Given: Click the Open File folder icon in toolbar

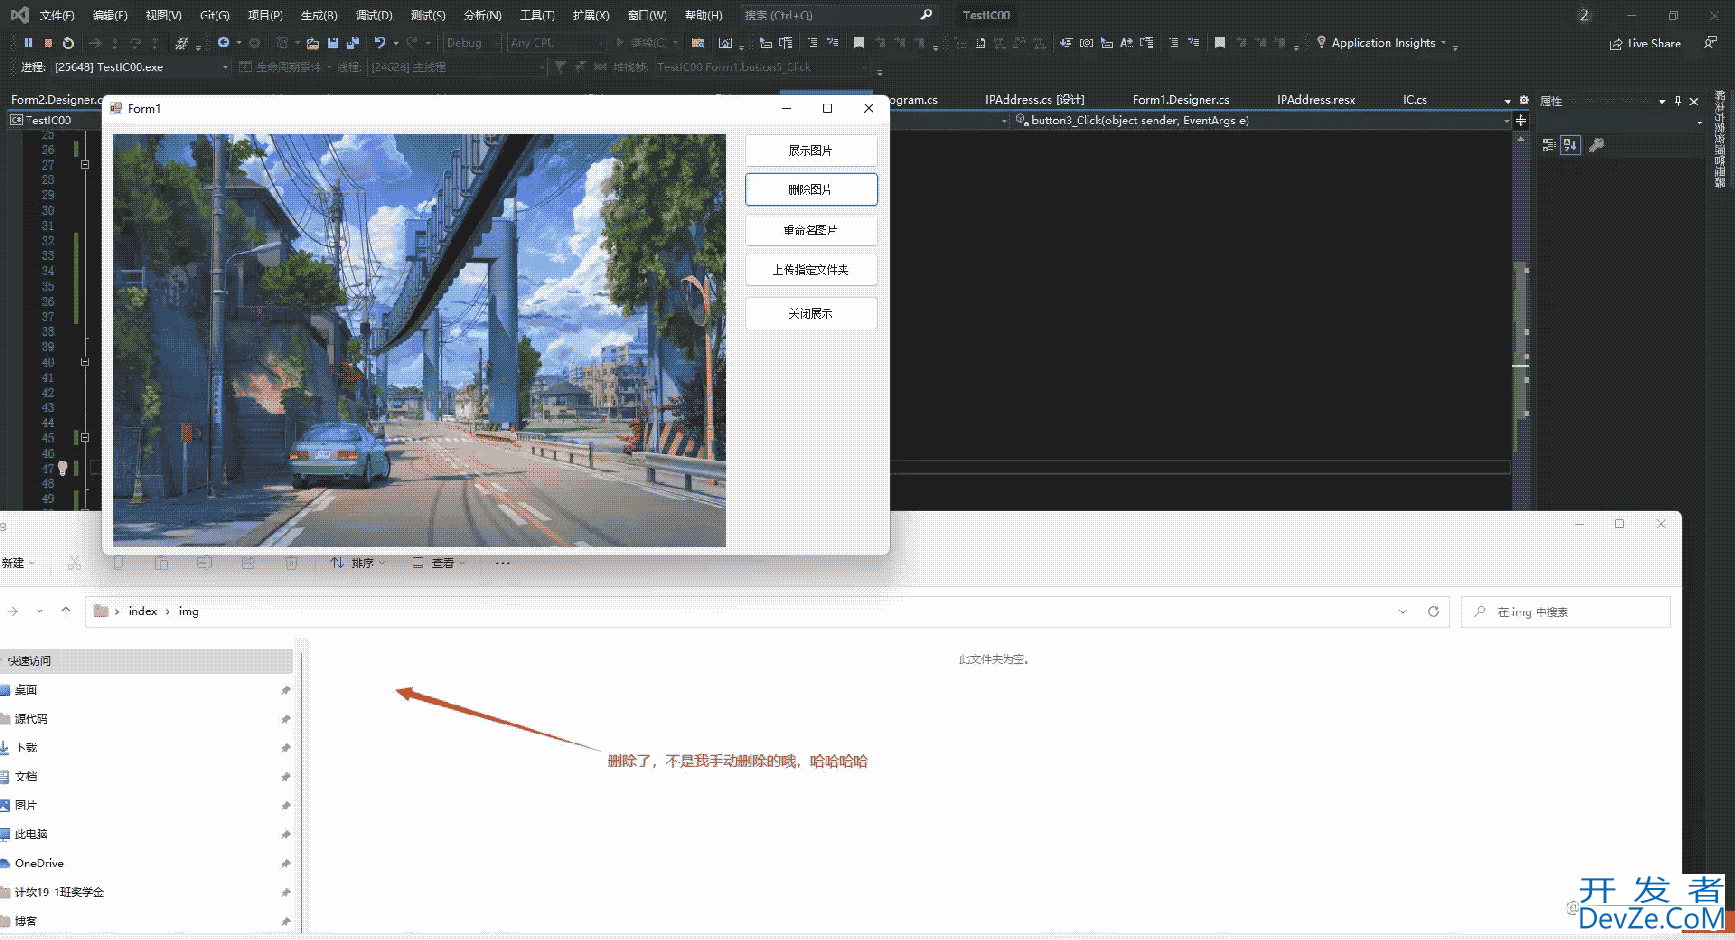Looking at the screenshot, I should tap(313, 43).
